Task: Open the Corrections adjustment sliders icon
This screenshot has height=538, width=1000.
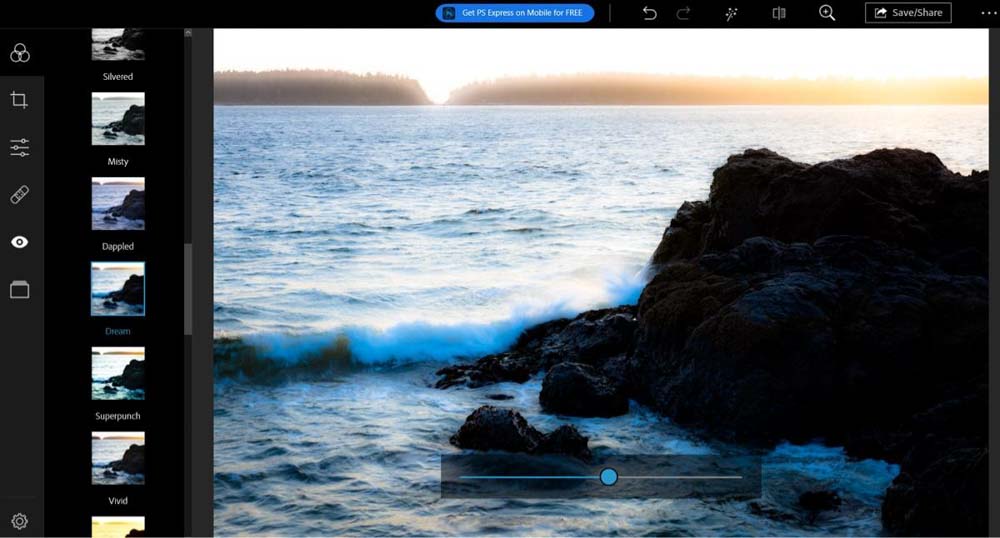Action: click(20, 148)
